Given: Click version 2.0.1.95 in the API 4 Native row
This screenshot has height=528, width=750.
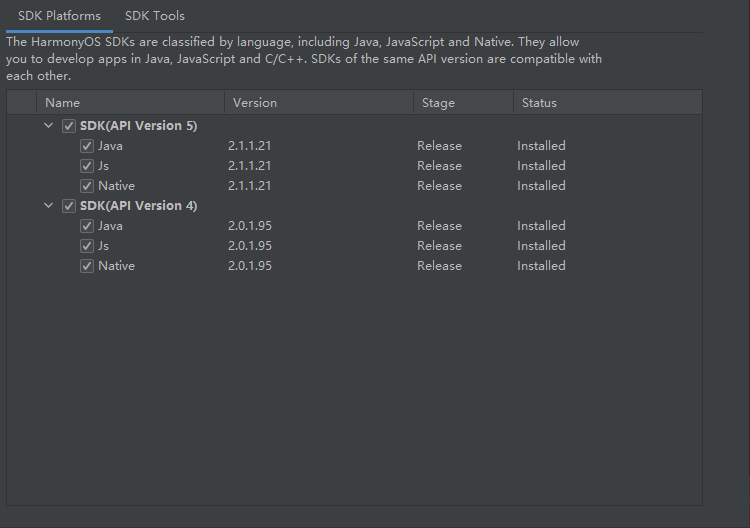Looking at the screenshot, I should pyautogui.click(x=250, y=266).
